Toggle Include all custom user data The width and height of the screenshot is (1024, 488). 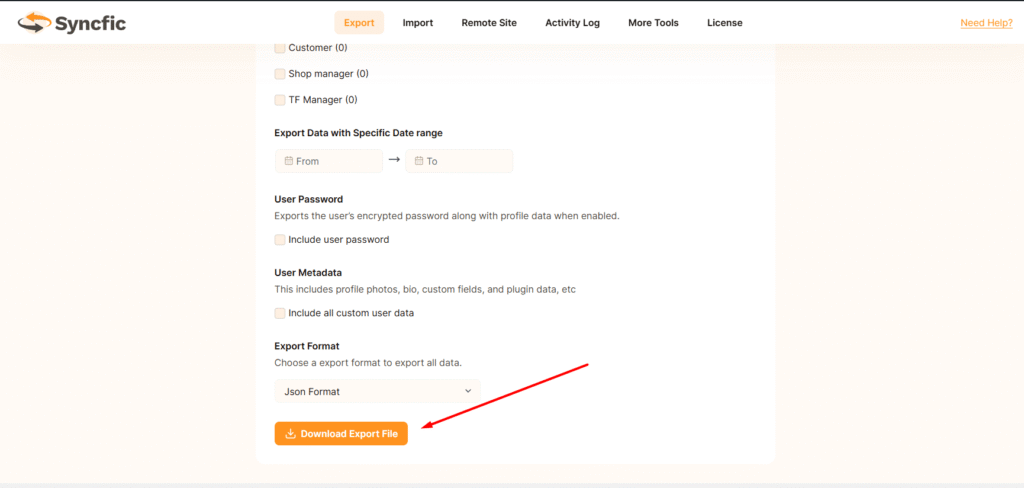pyautogui.click(x=280, y=313)
